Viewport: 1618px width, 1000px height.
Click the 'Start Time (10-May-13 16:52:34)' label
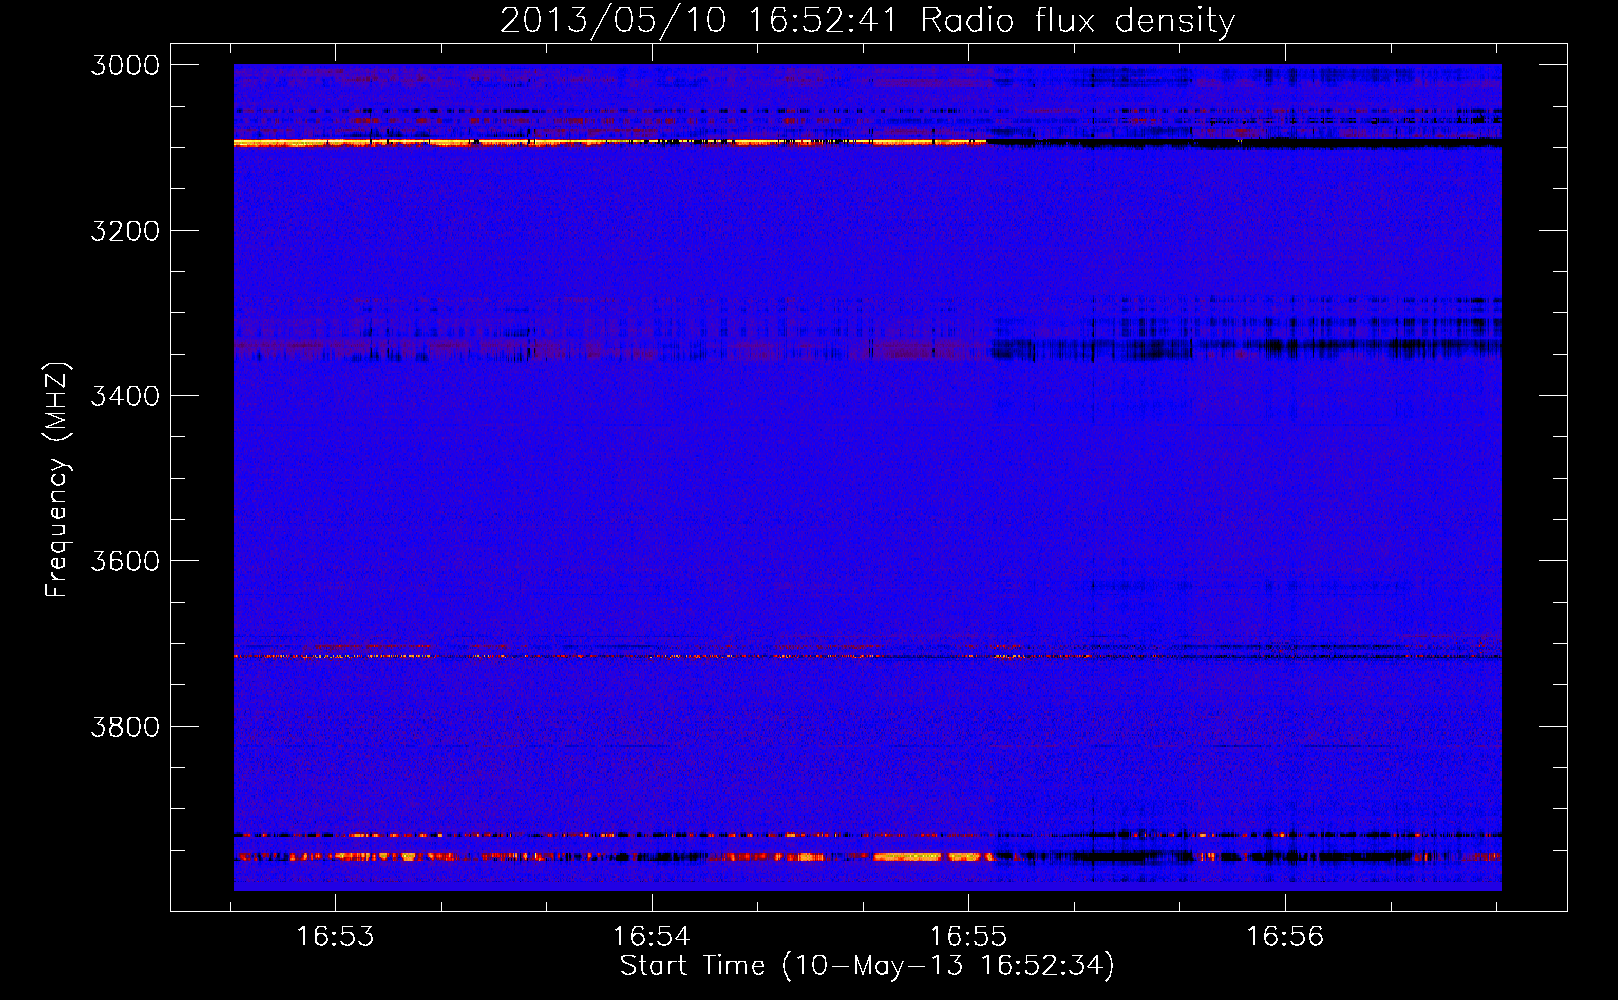867,966
